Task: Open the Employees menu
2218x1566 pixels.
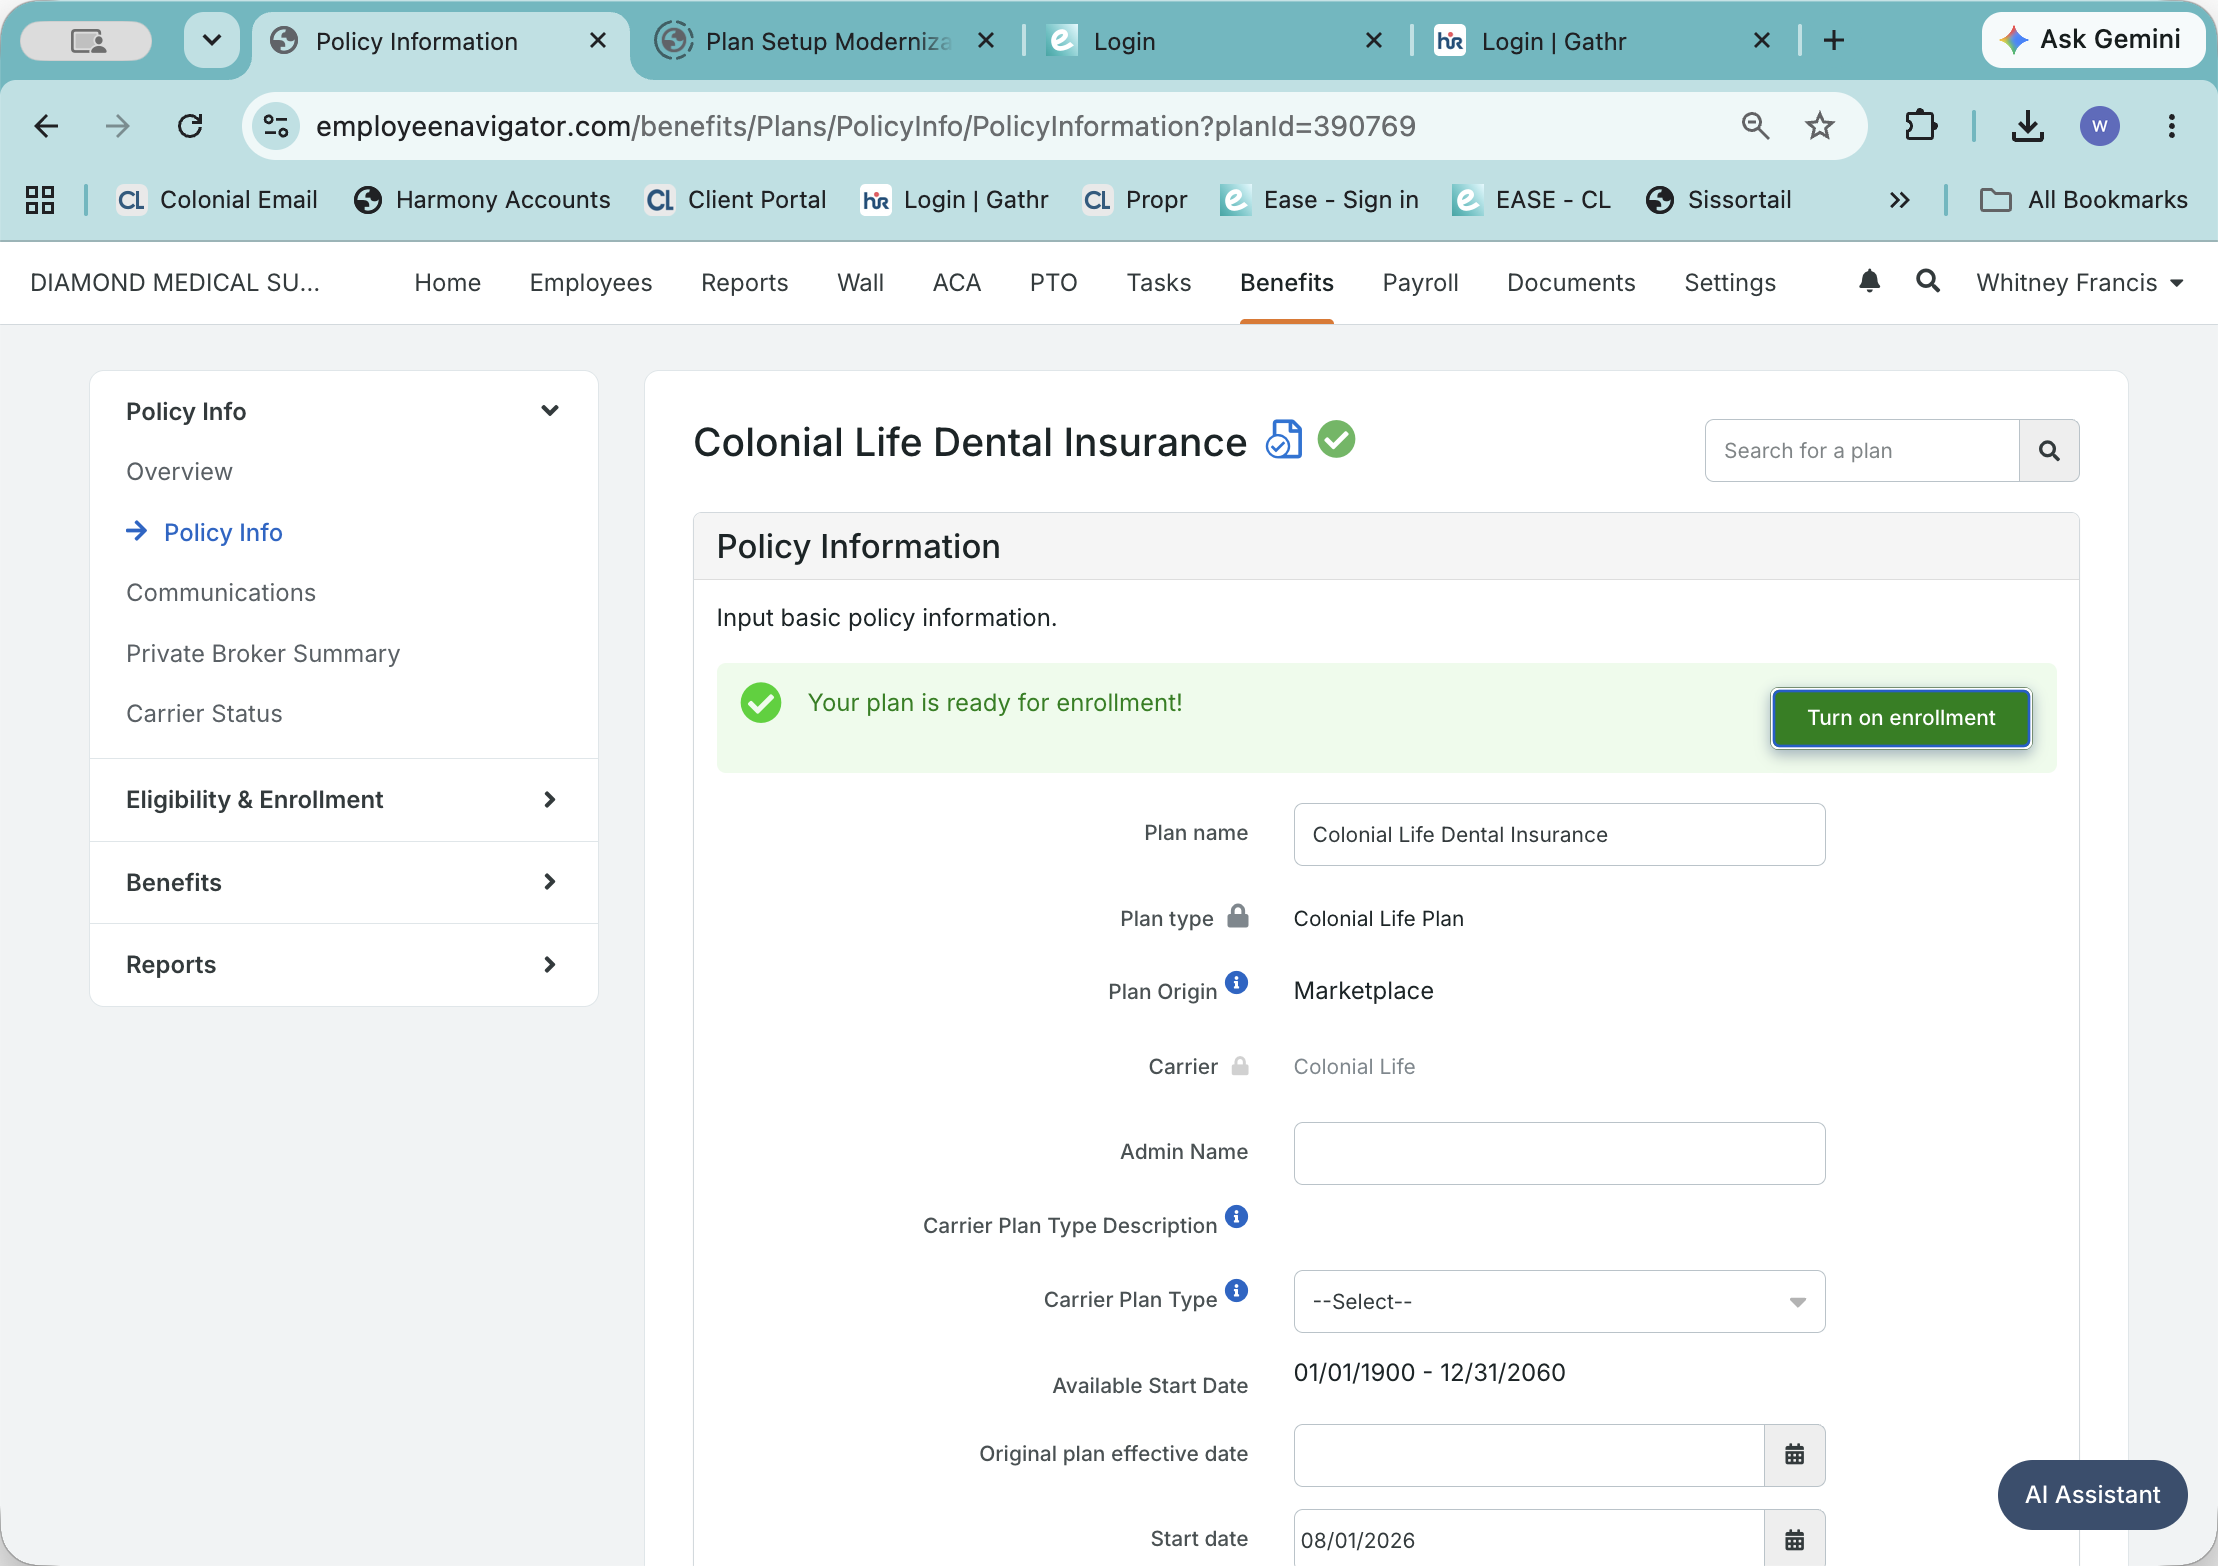Action: [x=591, y=283]
